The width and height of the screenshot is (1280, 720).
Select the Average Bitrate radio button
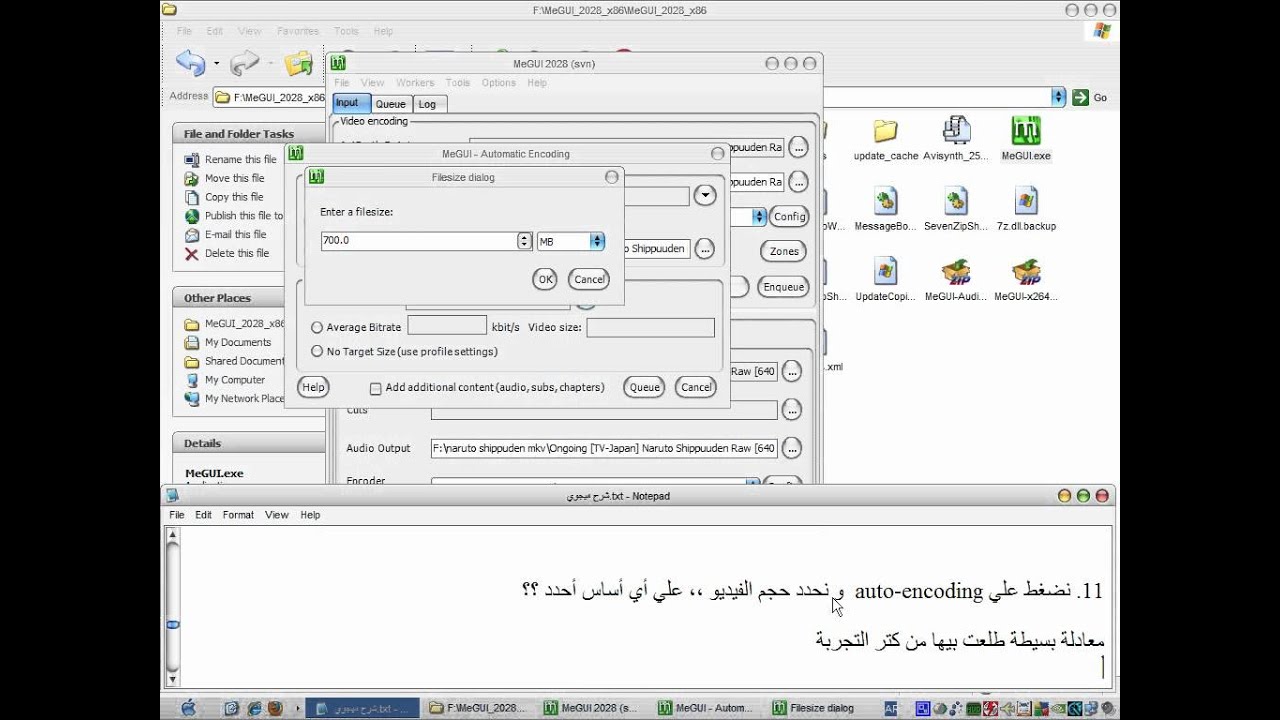[317, 327]
